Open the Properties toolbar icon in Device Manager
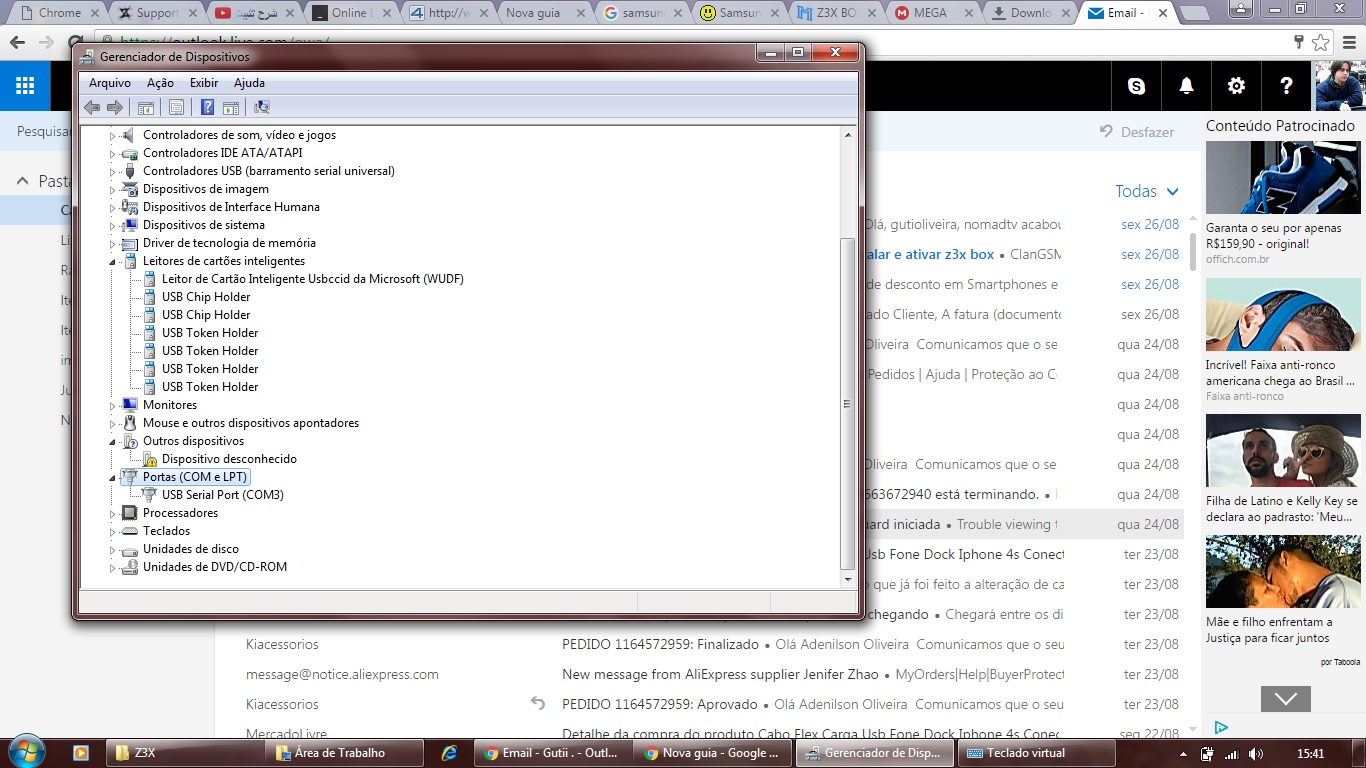Image resolution: width=1366 pixels, height=768 pixels. point(176,107)
